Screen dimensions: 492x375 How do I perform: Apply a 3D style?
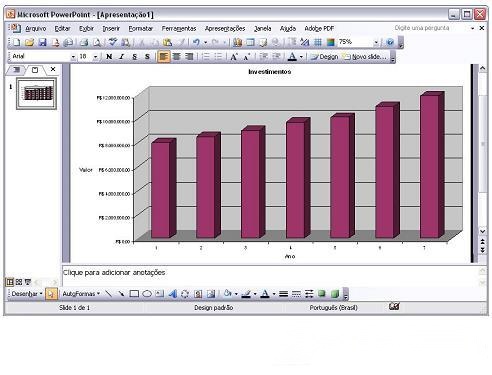[x=335, y=294]
